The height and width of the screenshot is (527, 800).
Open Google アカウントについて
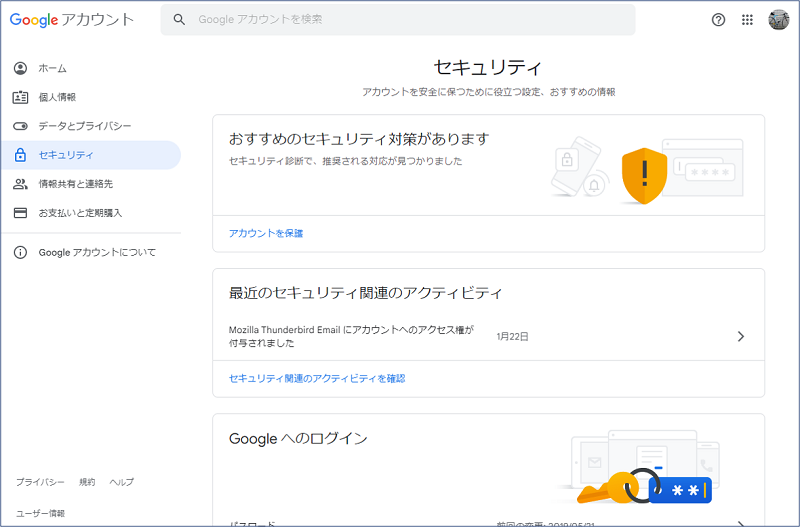(x=91, y=252)
